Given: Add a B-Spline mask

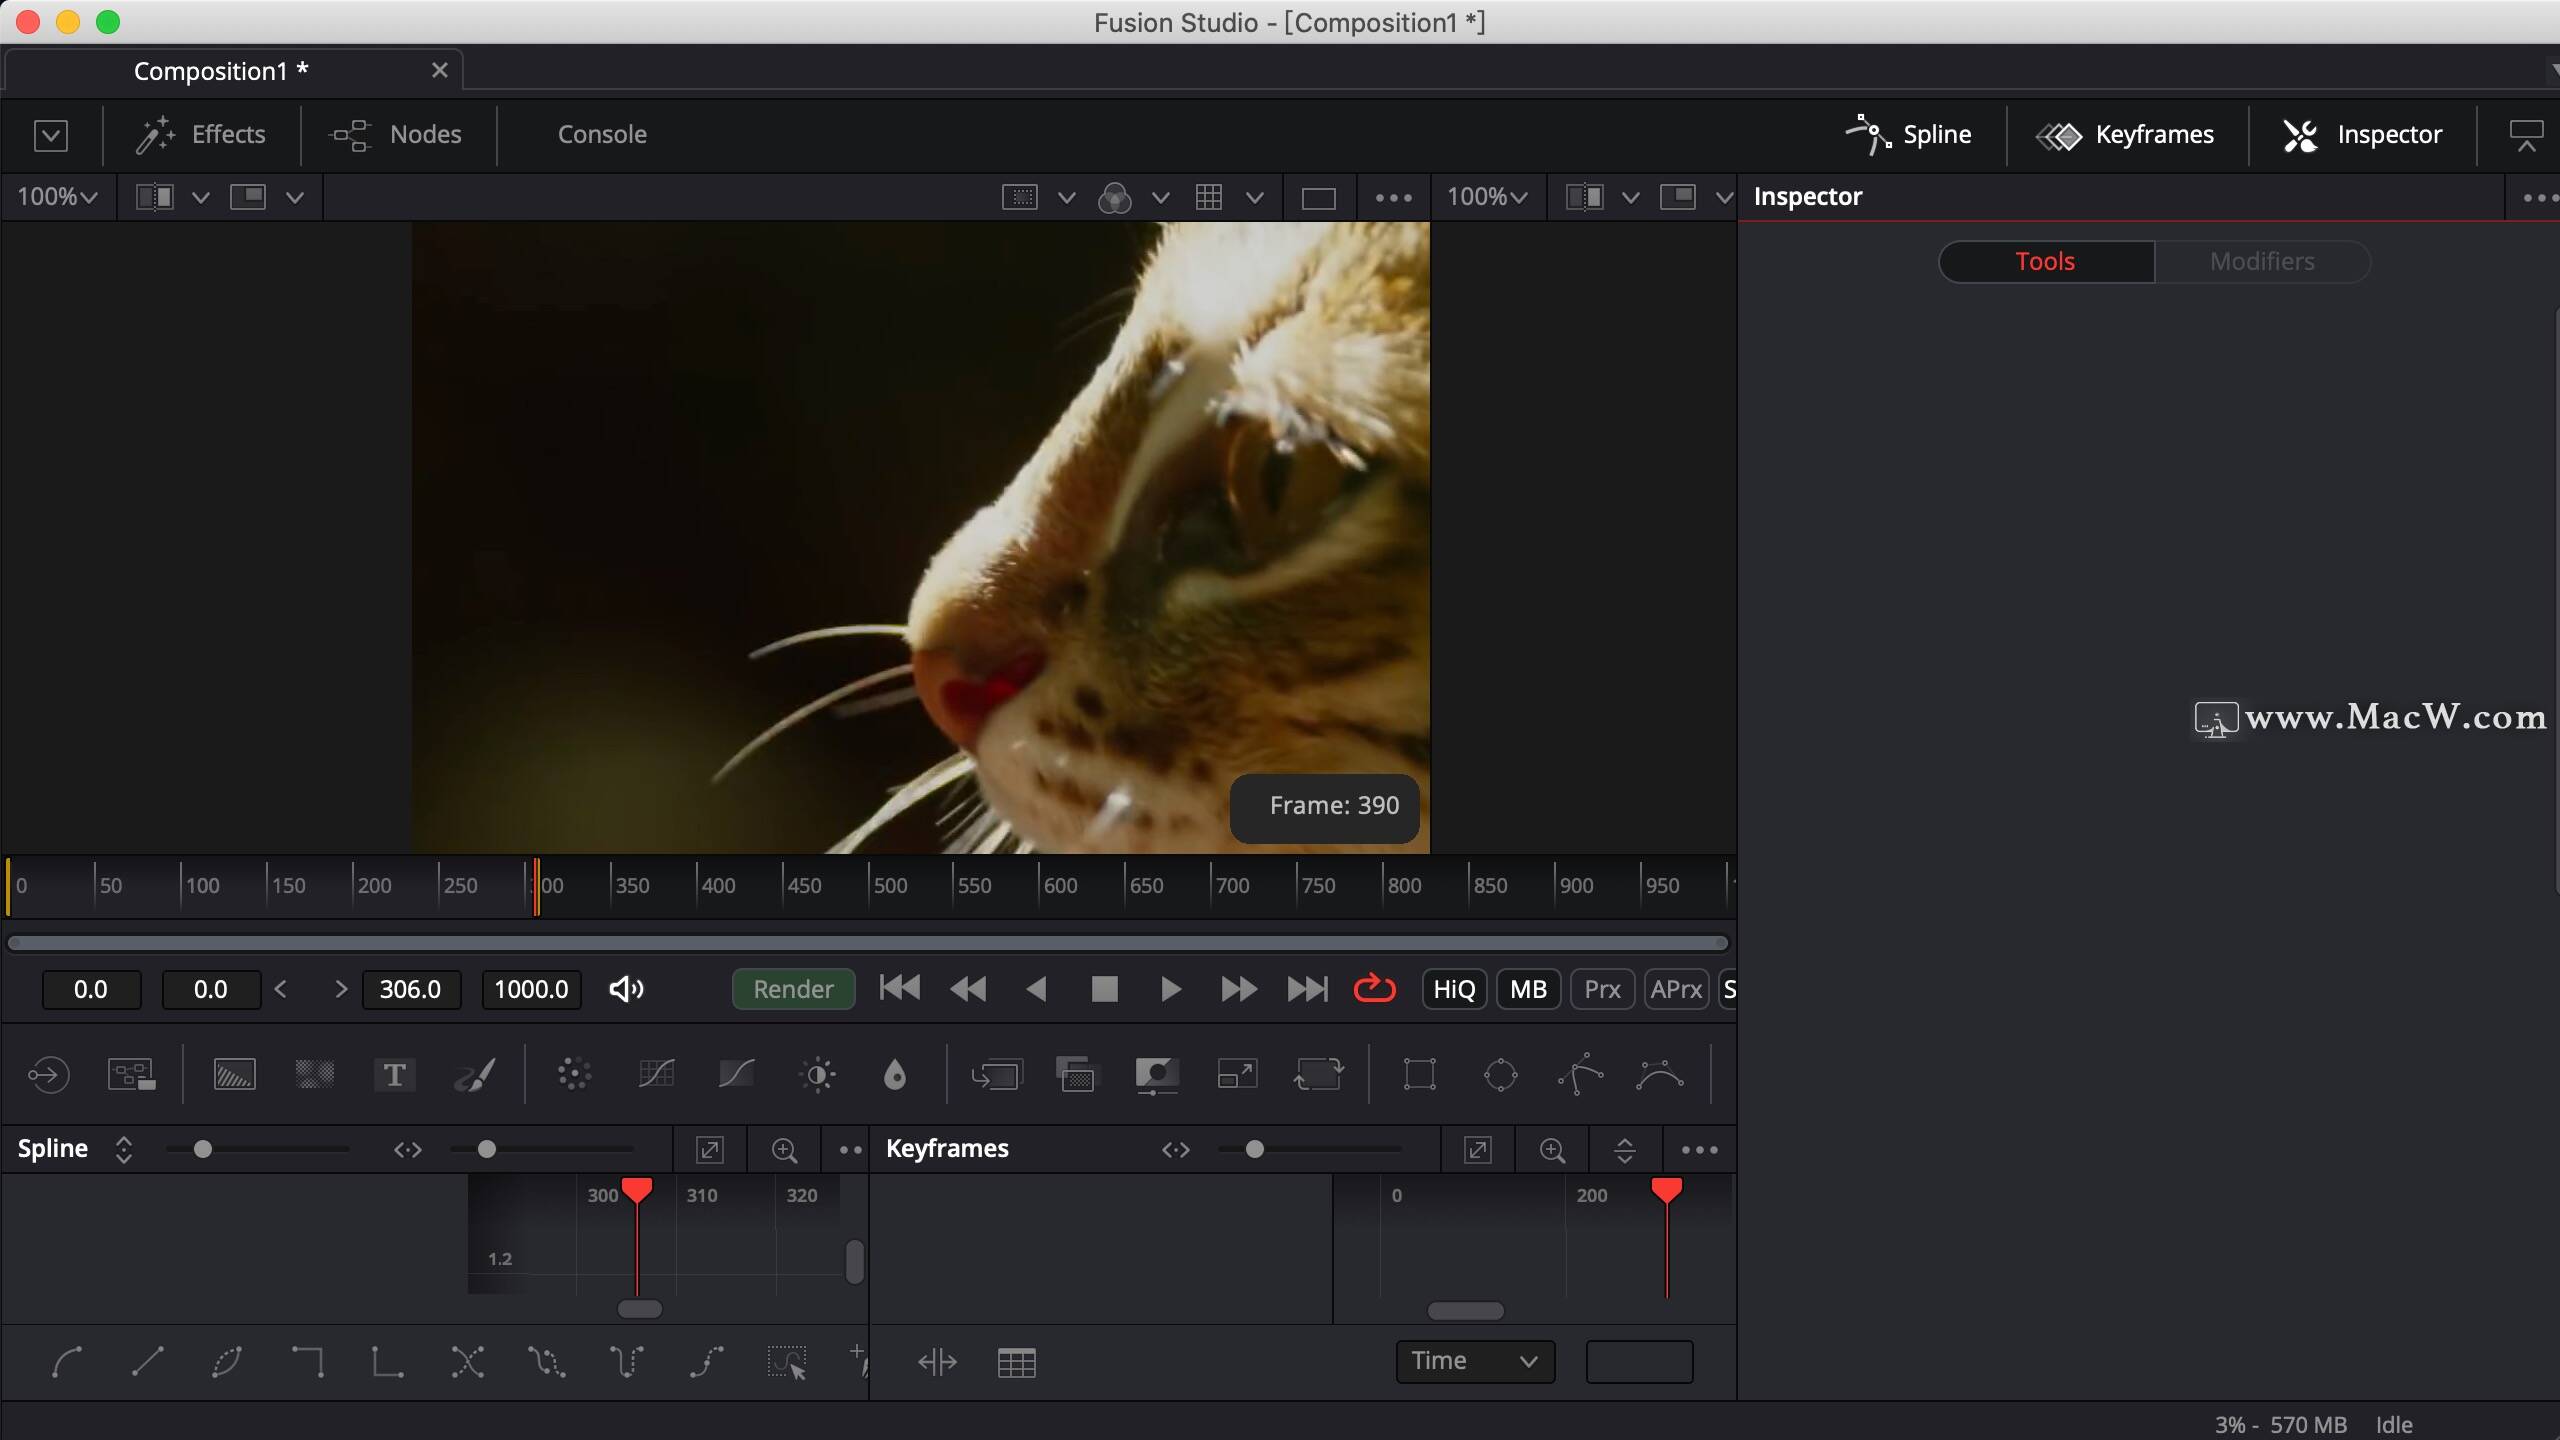Looking at the screenshot, I should pyautogui.click(x=1660, y=1075).
